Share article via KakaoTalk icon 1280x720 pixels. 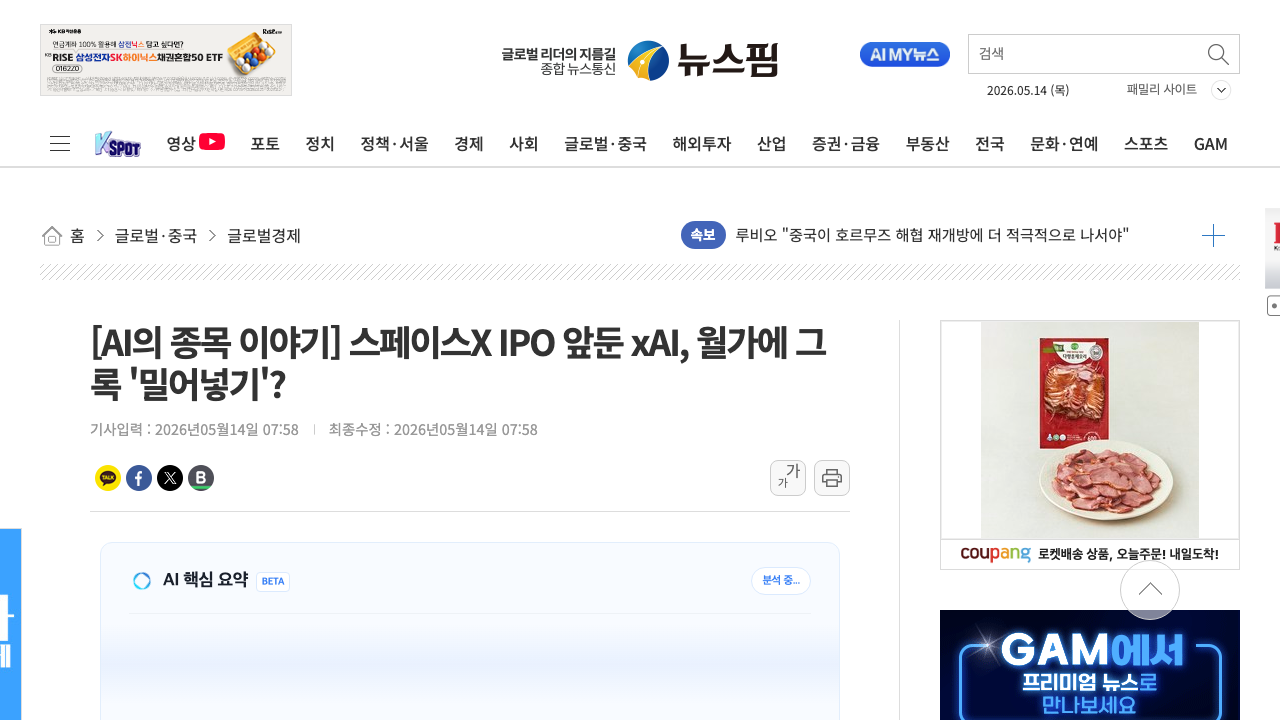click(x=108, y=478)
